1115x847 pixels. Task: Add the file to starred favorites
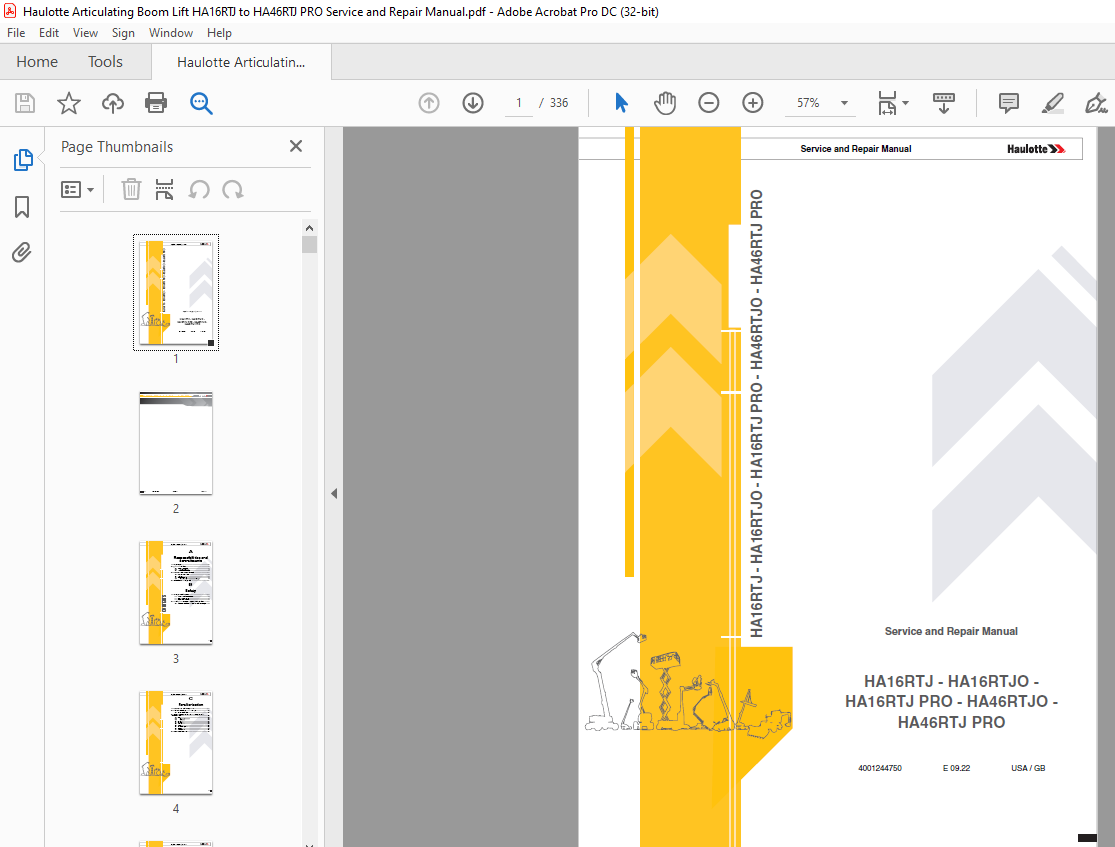(69, 103)
